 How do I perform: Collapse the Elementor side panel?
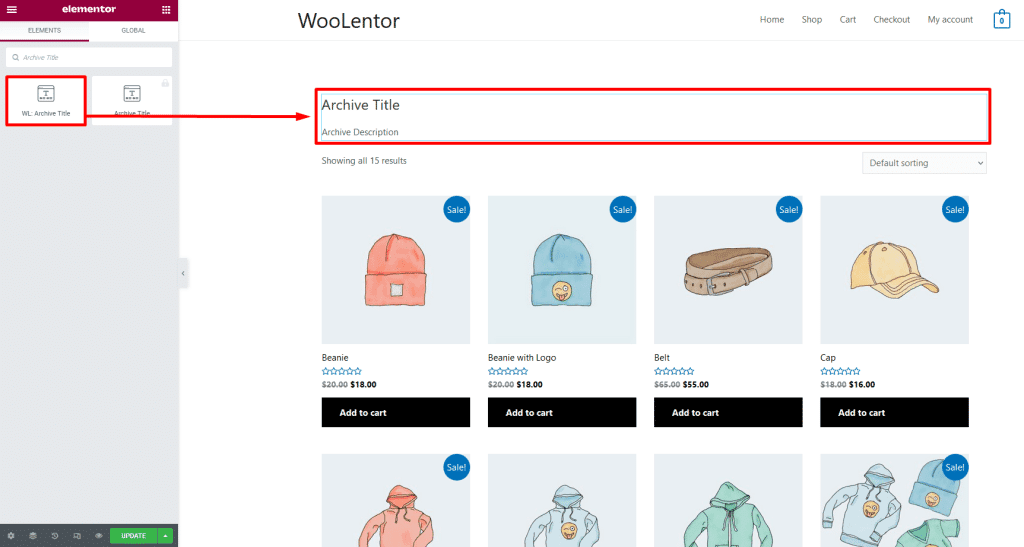coord(183,273)
